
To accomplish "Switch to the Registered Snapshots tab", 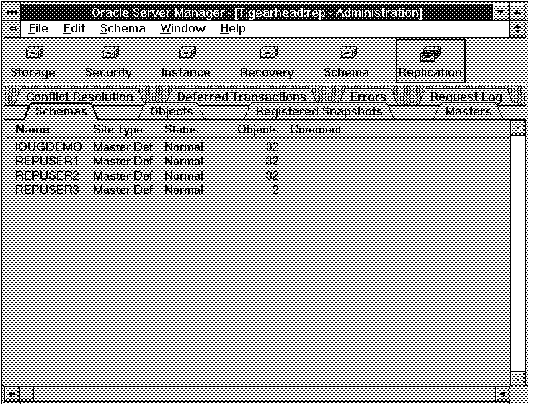I will 319,111.
